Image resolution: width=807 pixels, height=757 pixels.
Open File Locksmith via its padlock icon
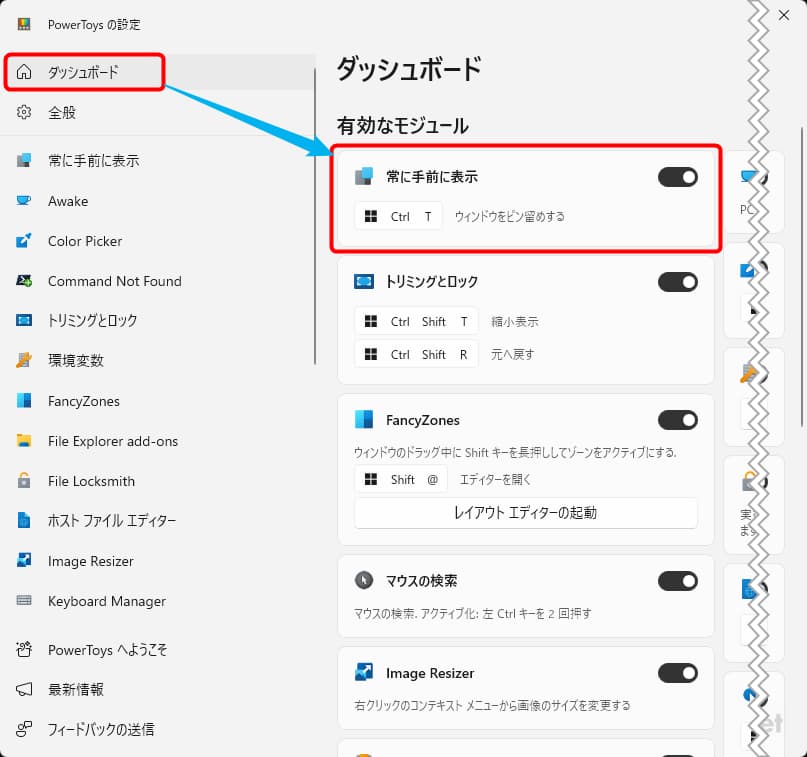(24, 481)
